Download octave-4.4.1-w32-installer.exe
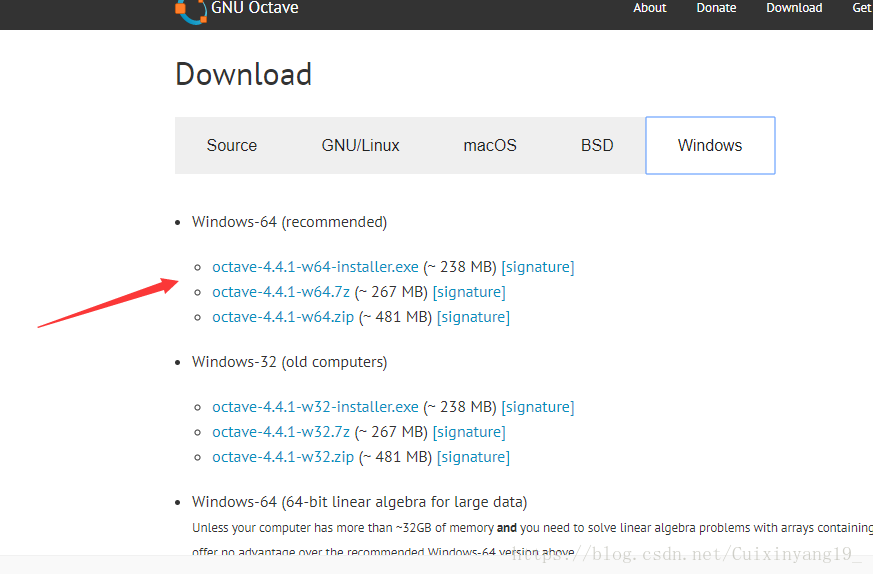The height and width of the screenshot is (574, 873). (315, 406)
